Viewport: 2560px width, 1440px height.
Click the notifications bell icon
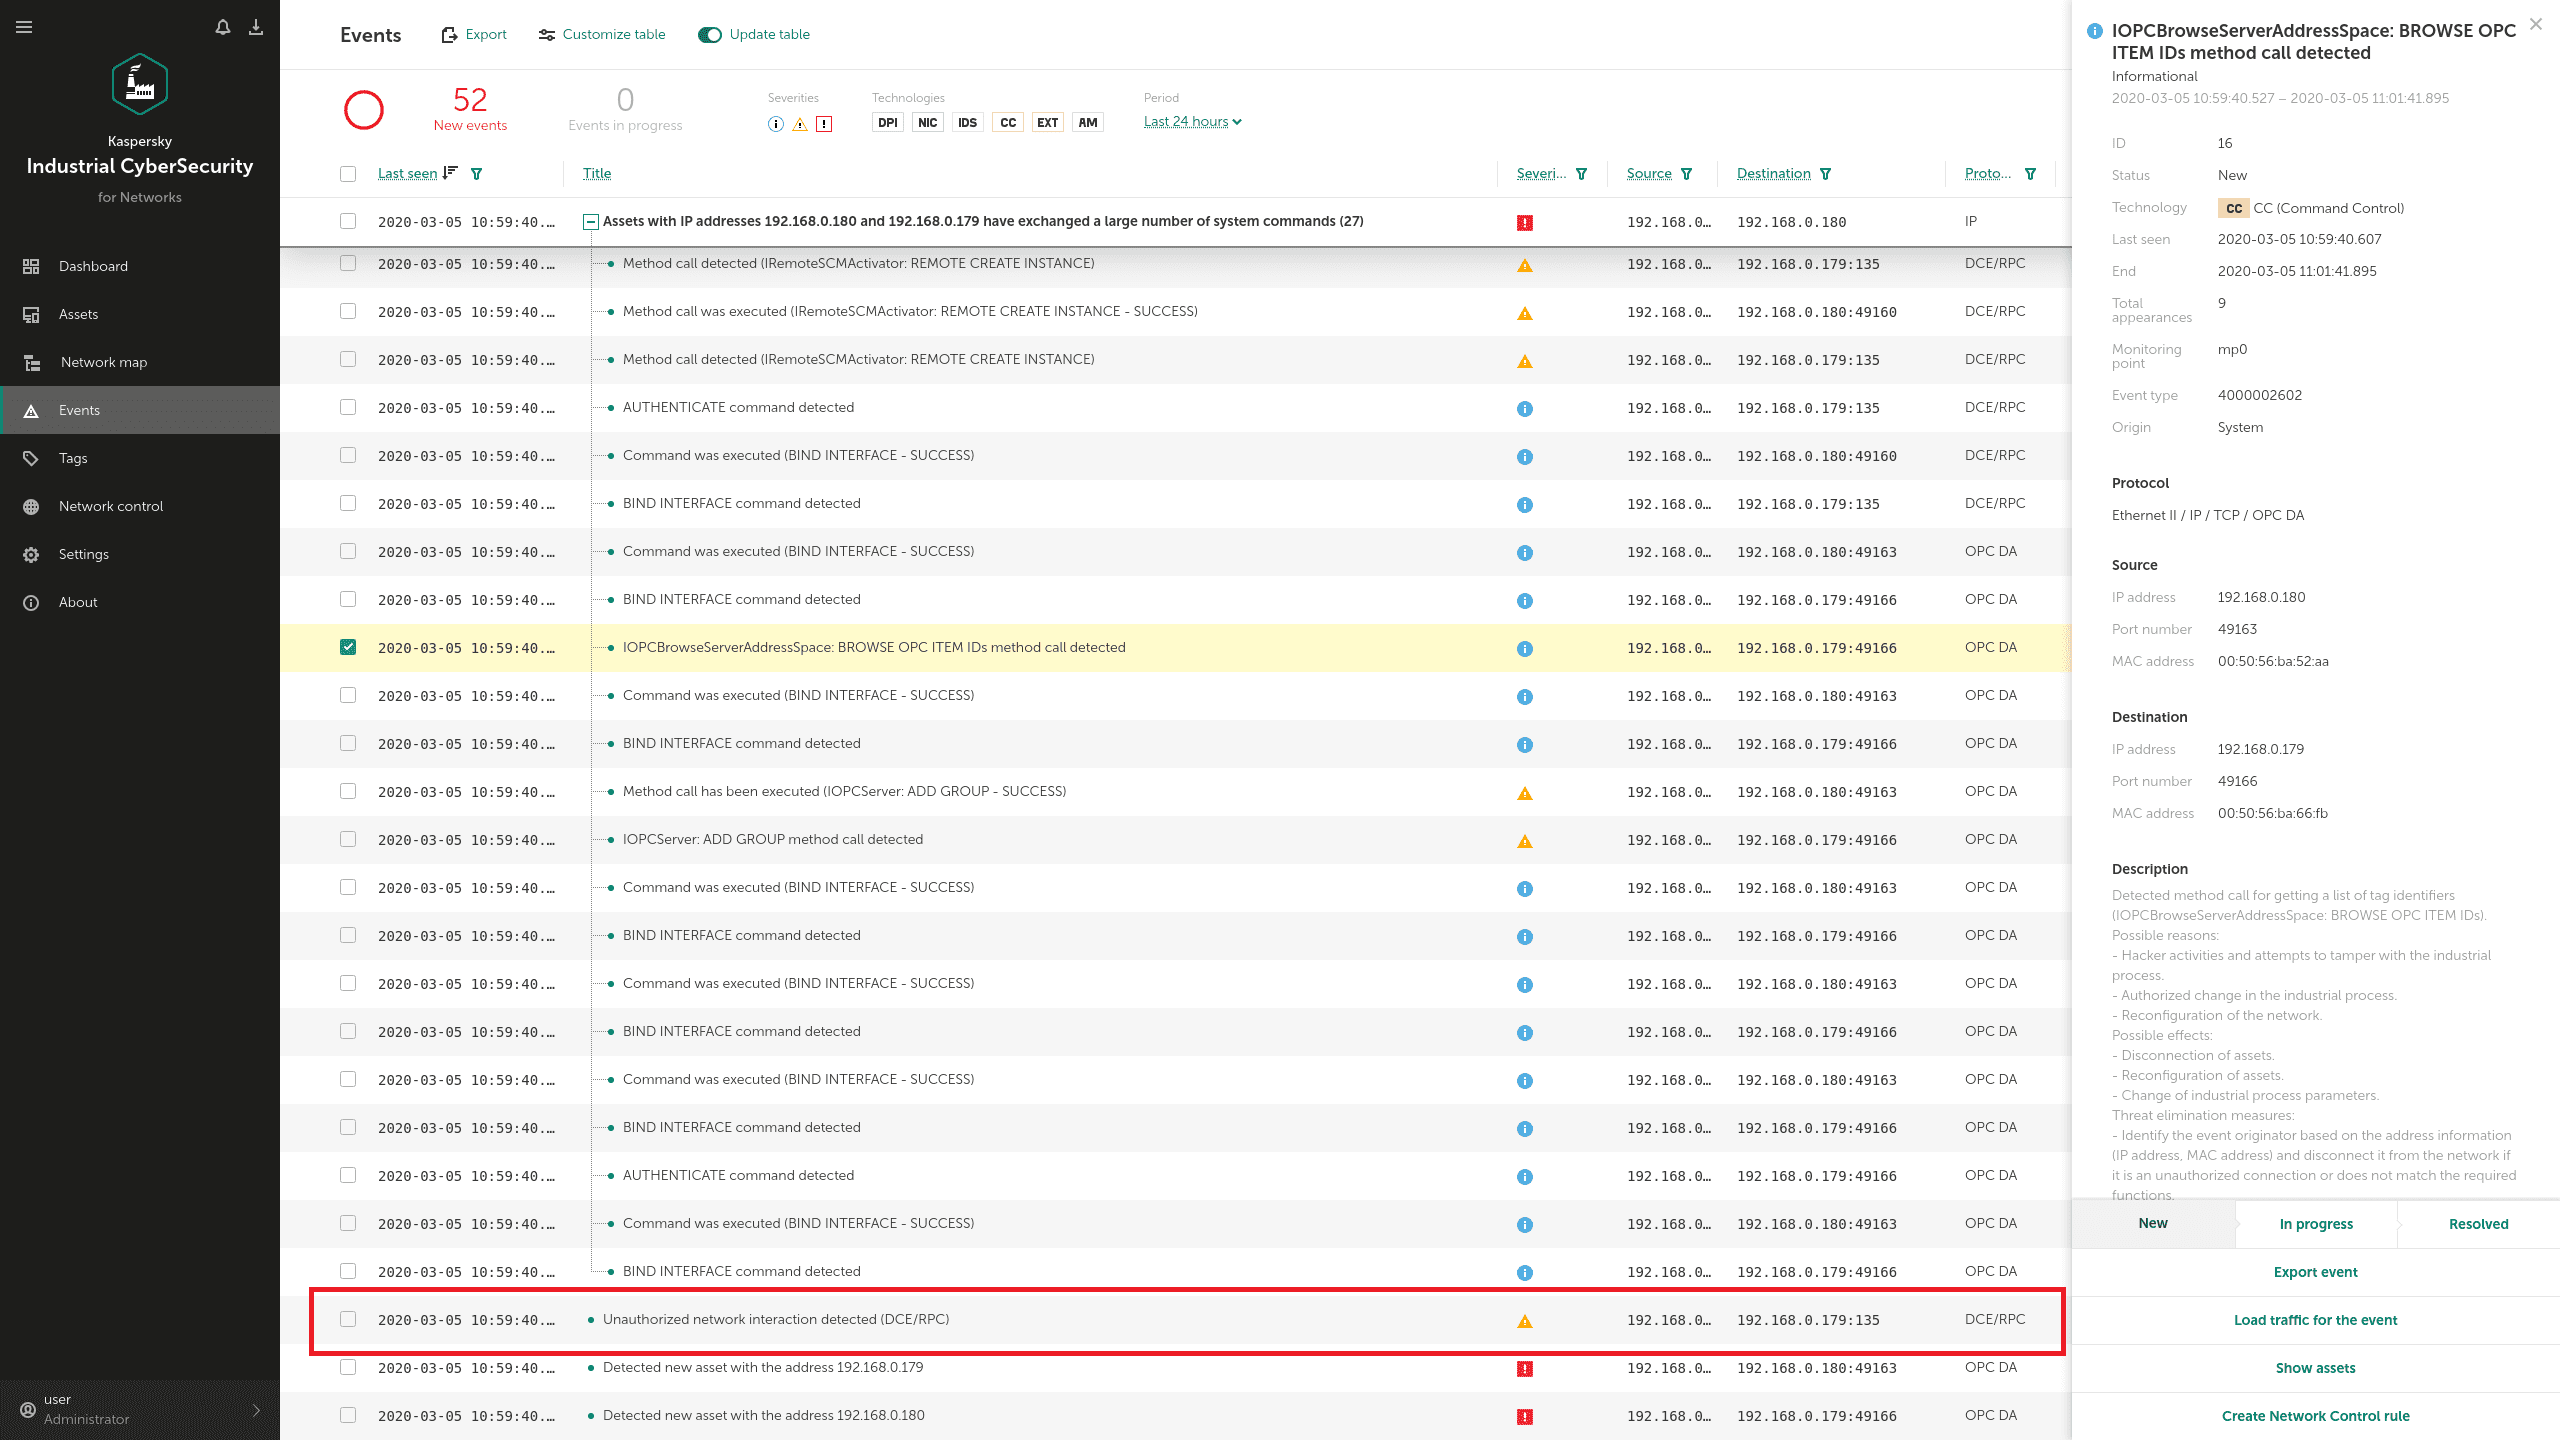click(x=222, y=27)
